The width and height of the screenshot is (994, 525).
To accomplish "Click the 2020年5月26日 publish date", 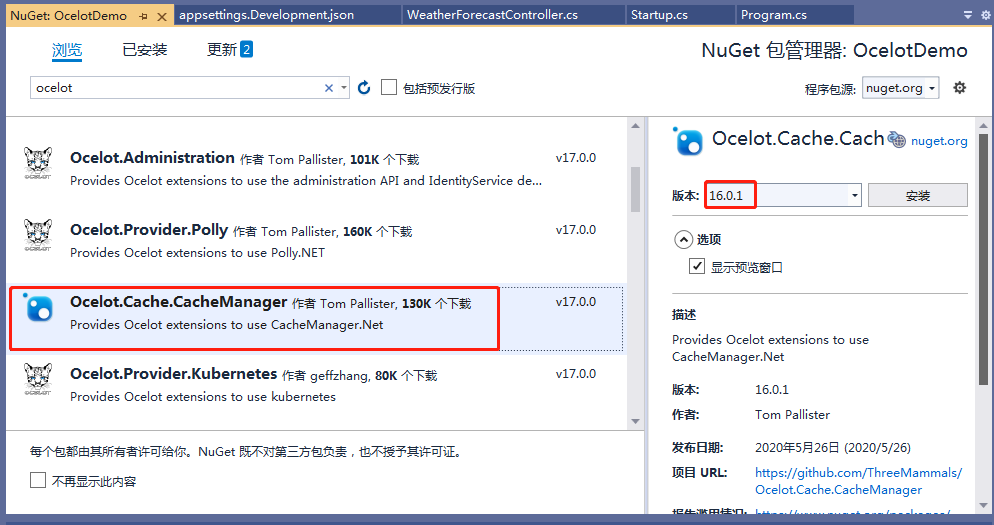I will (832, 448).
